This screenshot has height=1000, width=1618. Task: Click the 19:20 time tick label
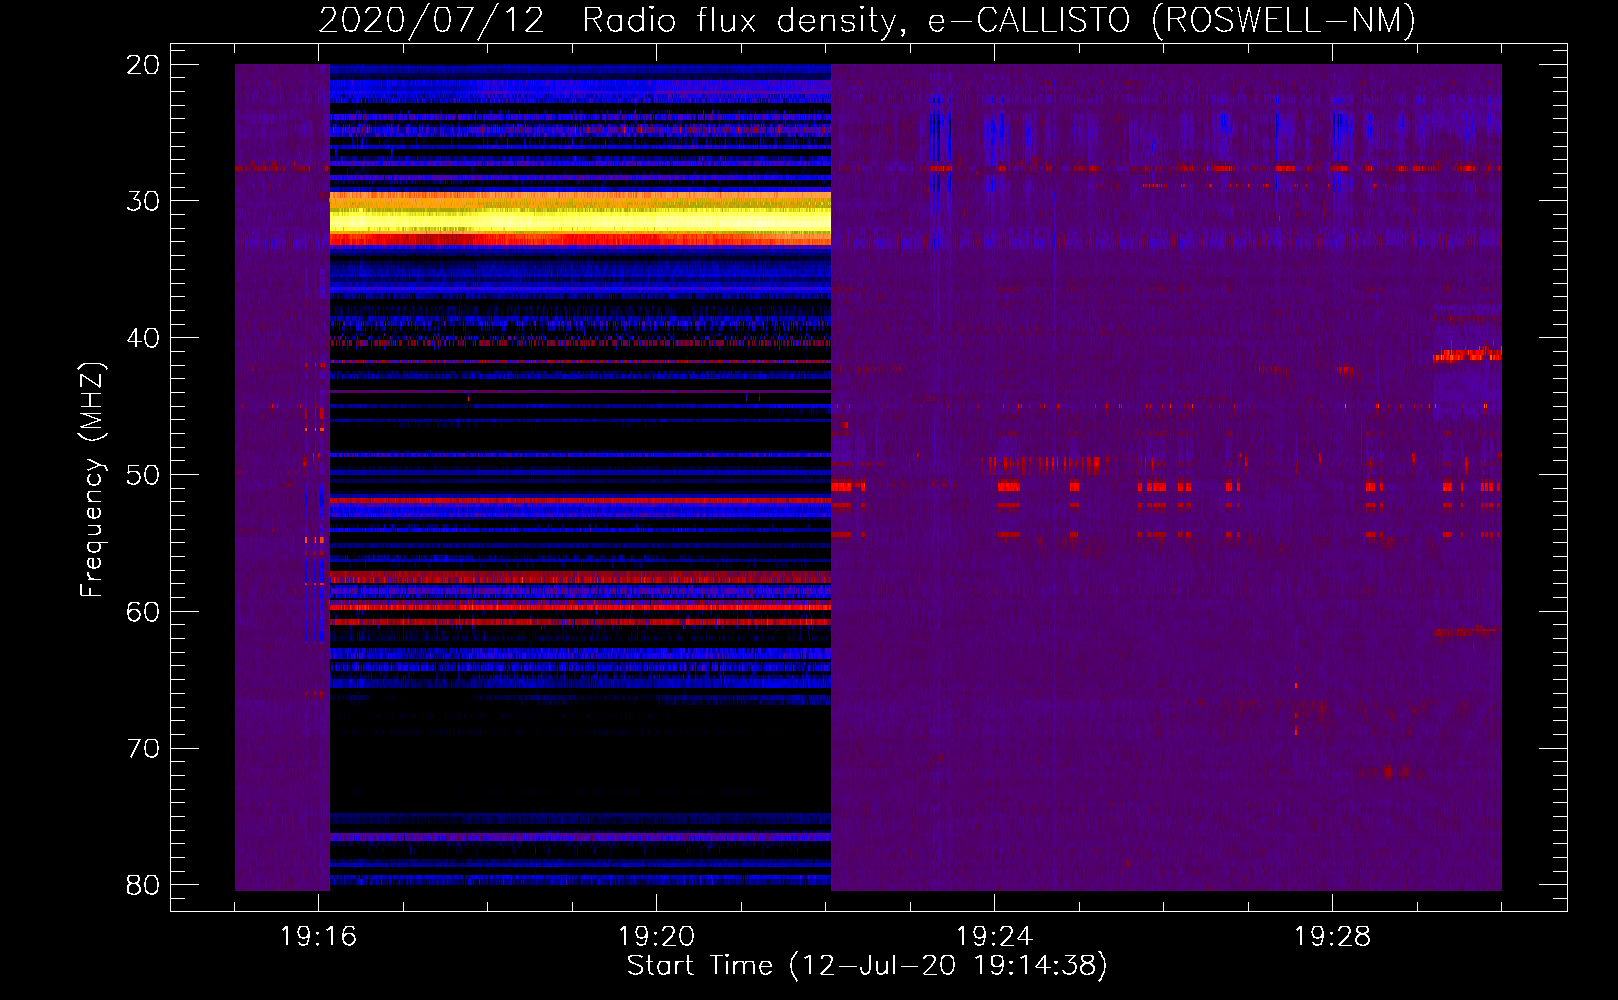point(656,937)
